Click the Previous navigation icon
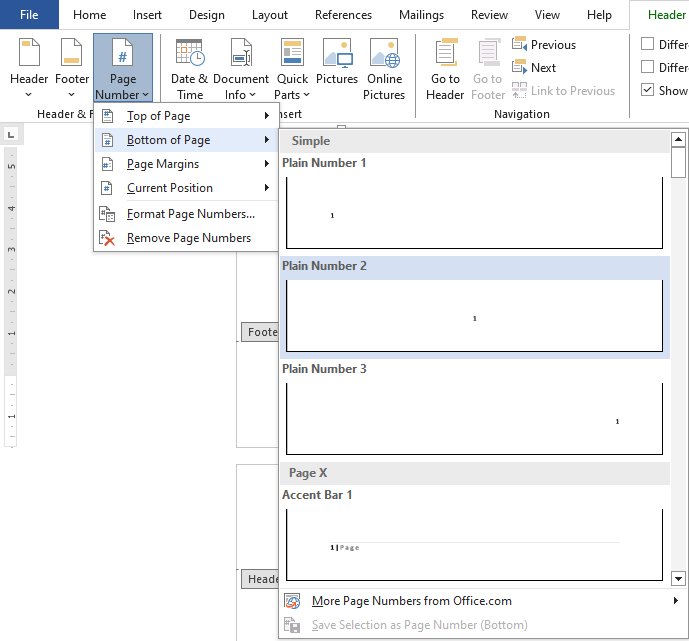Viewport: 689px width, 641px height. tap(519, 44)
